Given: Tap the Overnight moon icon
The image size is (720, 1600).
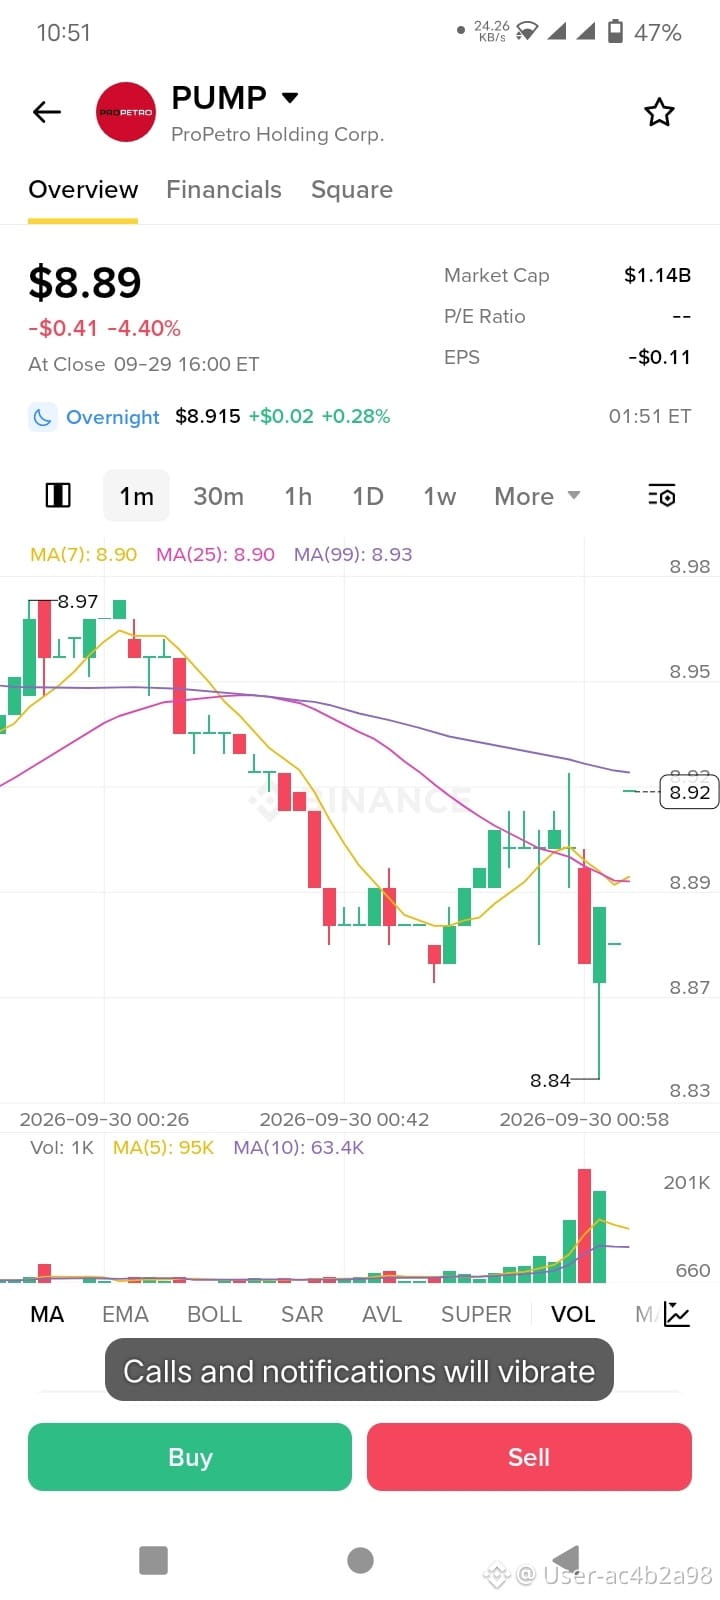Looking at the screenshot, I should coord(42,417).
